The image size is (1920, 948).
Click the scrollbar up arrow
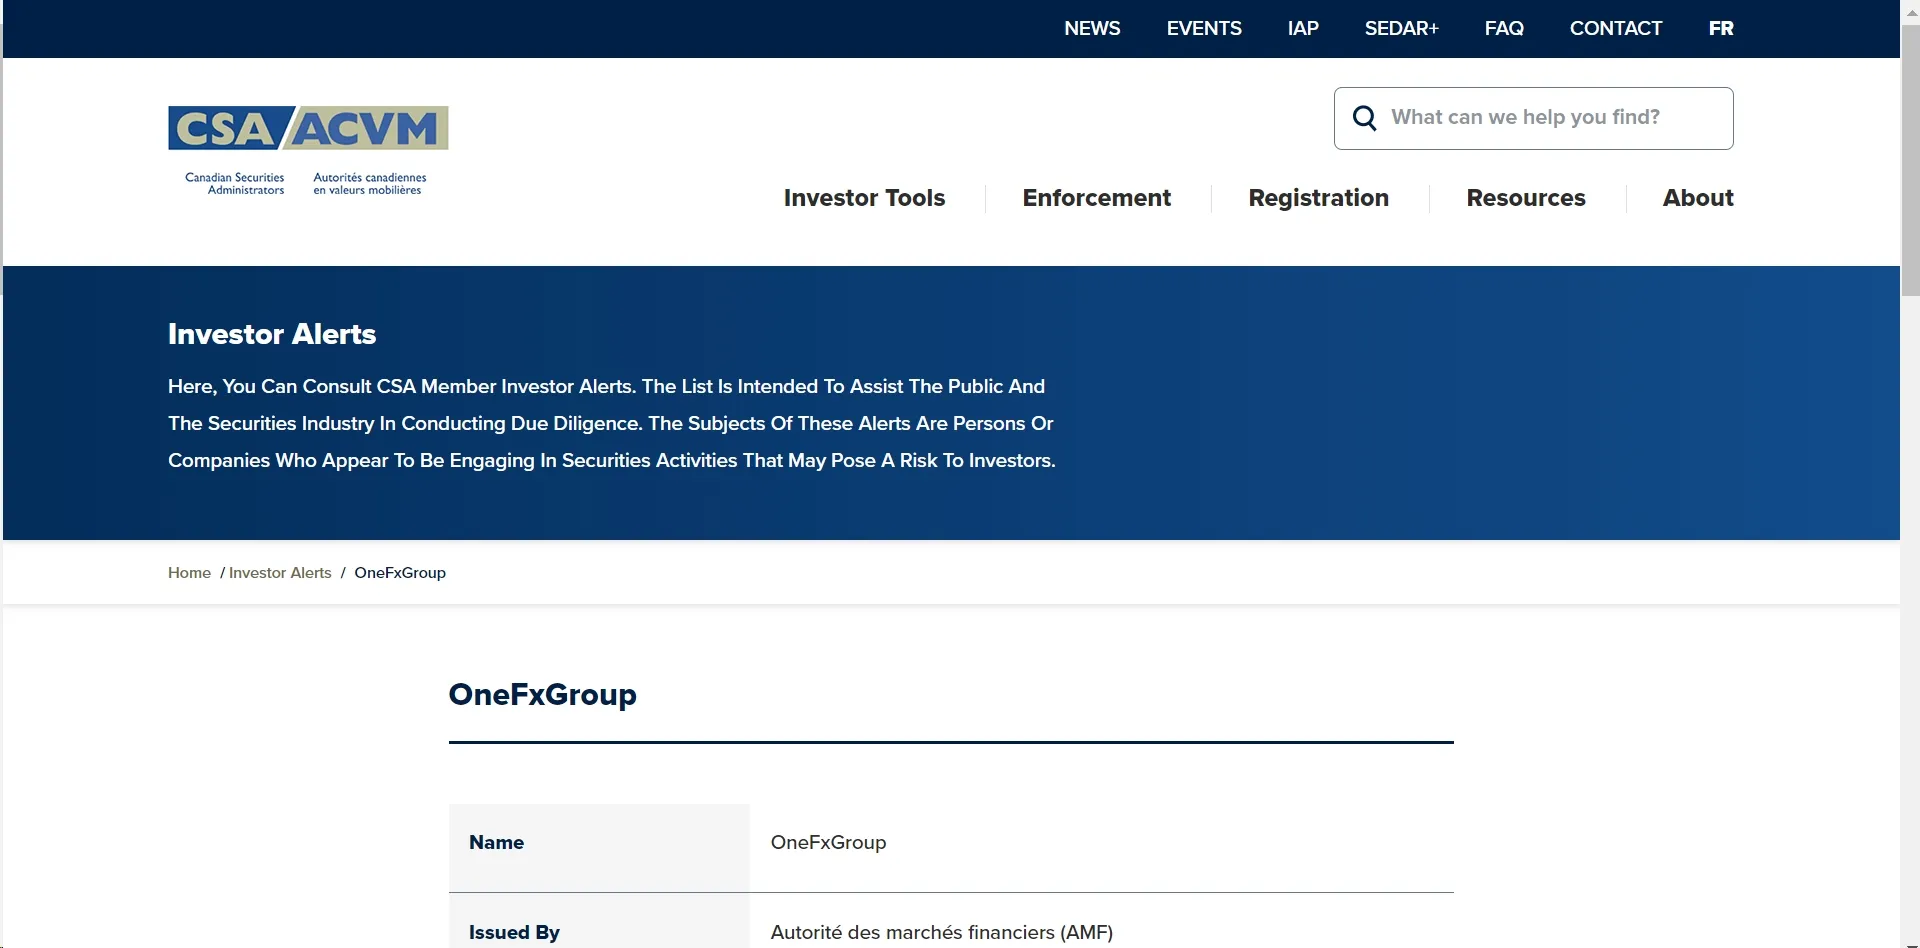point(1910,12)
